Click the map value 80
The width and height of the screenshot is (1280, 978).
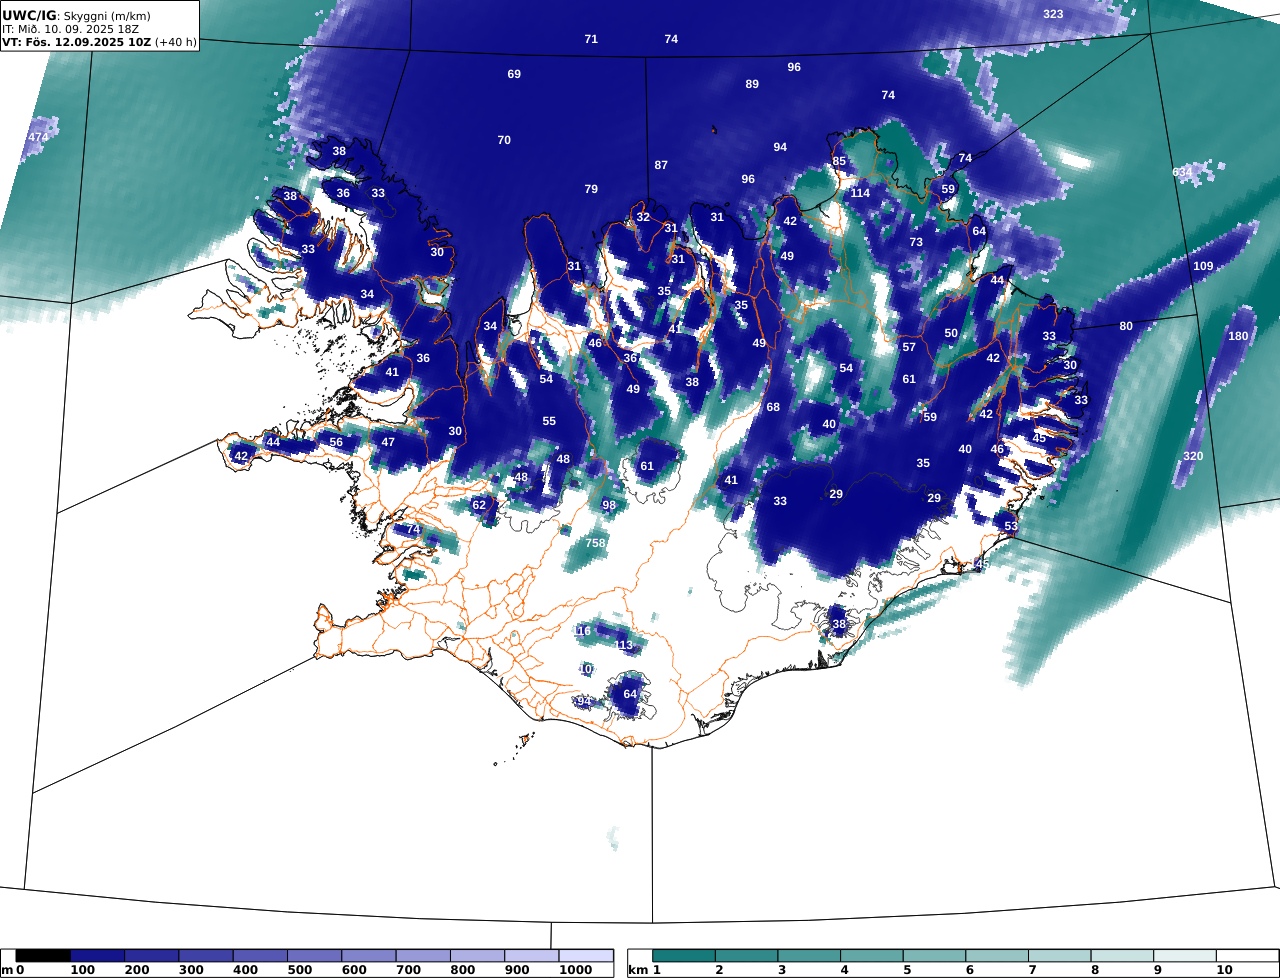(1126, 326)
